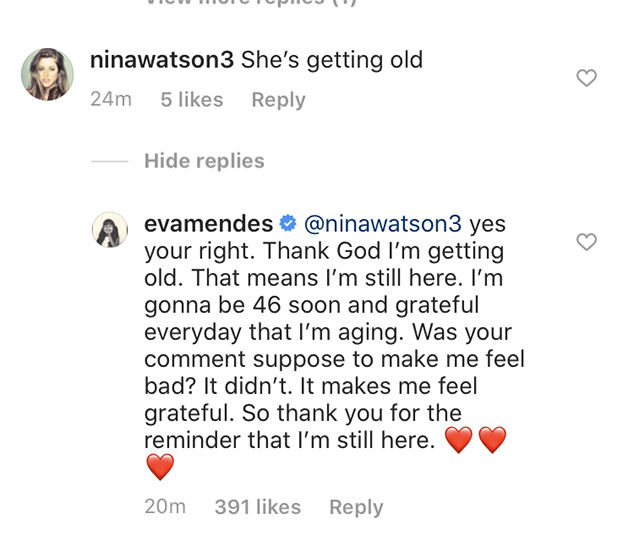View who gave the 5 likes
Screen dimensions: 634x541
pyautogui.click(x=192, y=99)
